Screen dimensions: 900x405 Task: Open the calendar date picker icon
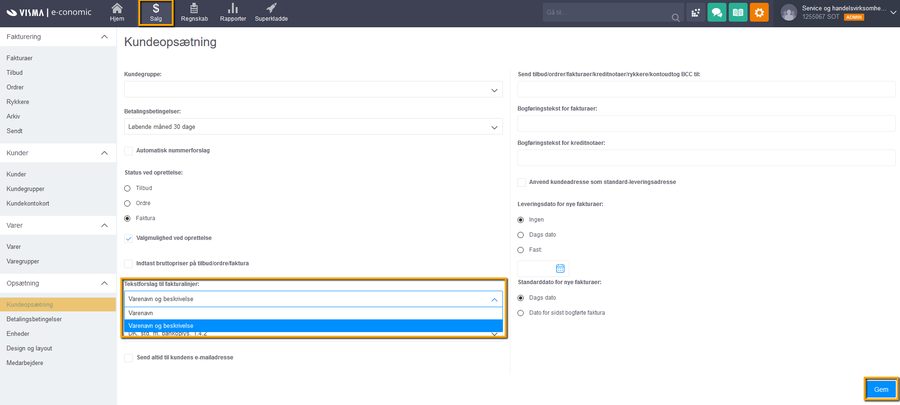(560, 268)
